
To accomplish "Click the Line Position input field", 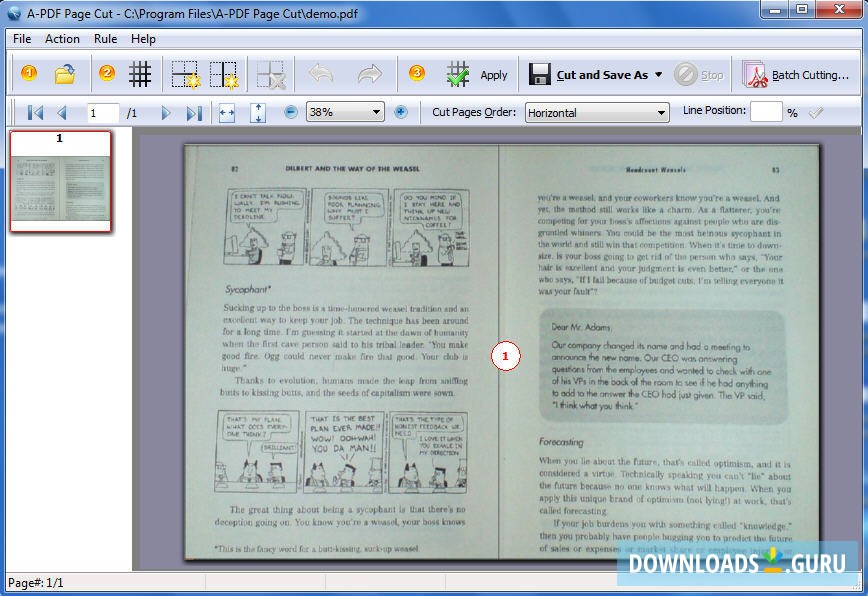I will click(x=766, y=112).
